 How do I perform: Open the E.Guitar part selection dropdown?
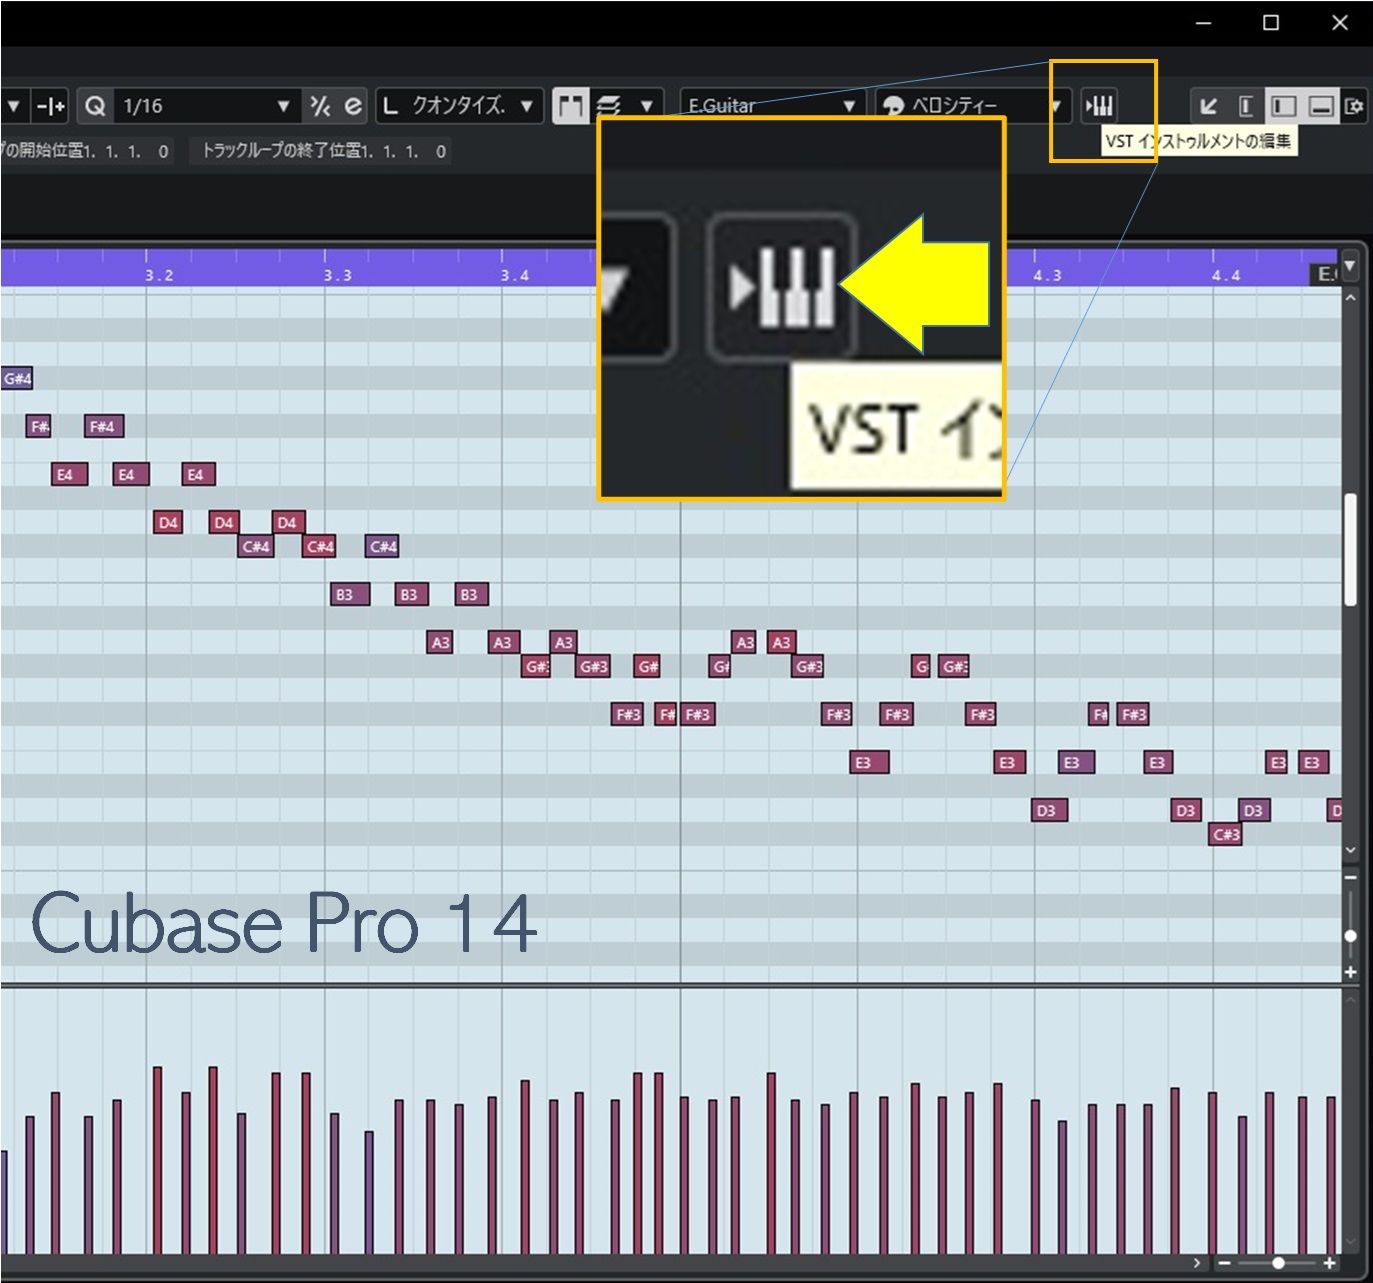pos(848,106)
